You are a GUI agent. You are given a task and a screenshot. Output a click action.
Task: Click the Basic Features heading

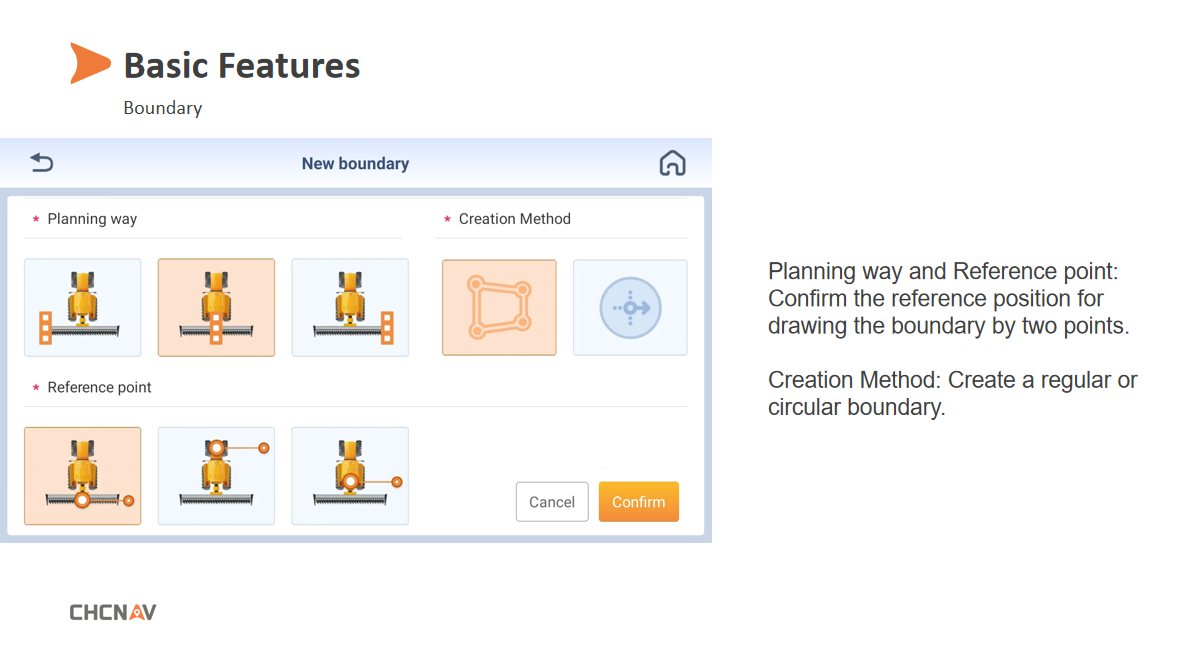pyautogui.click(x=241, y=66)
